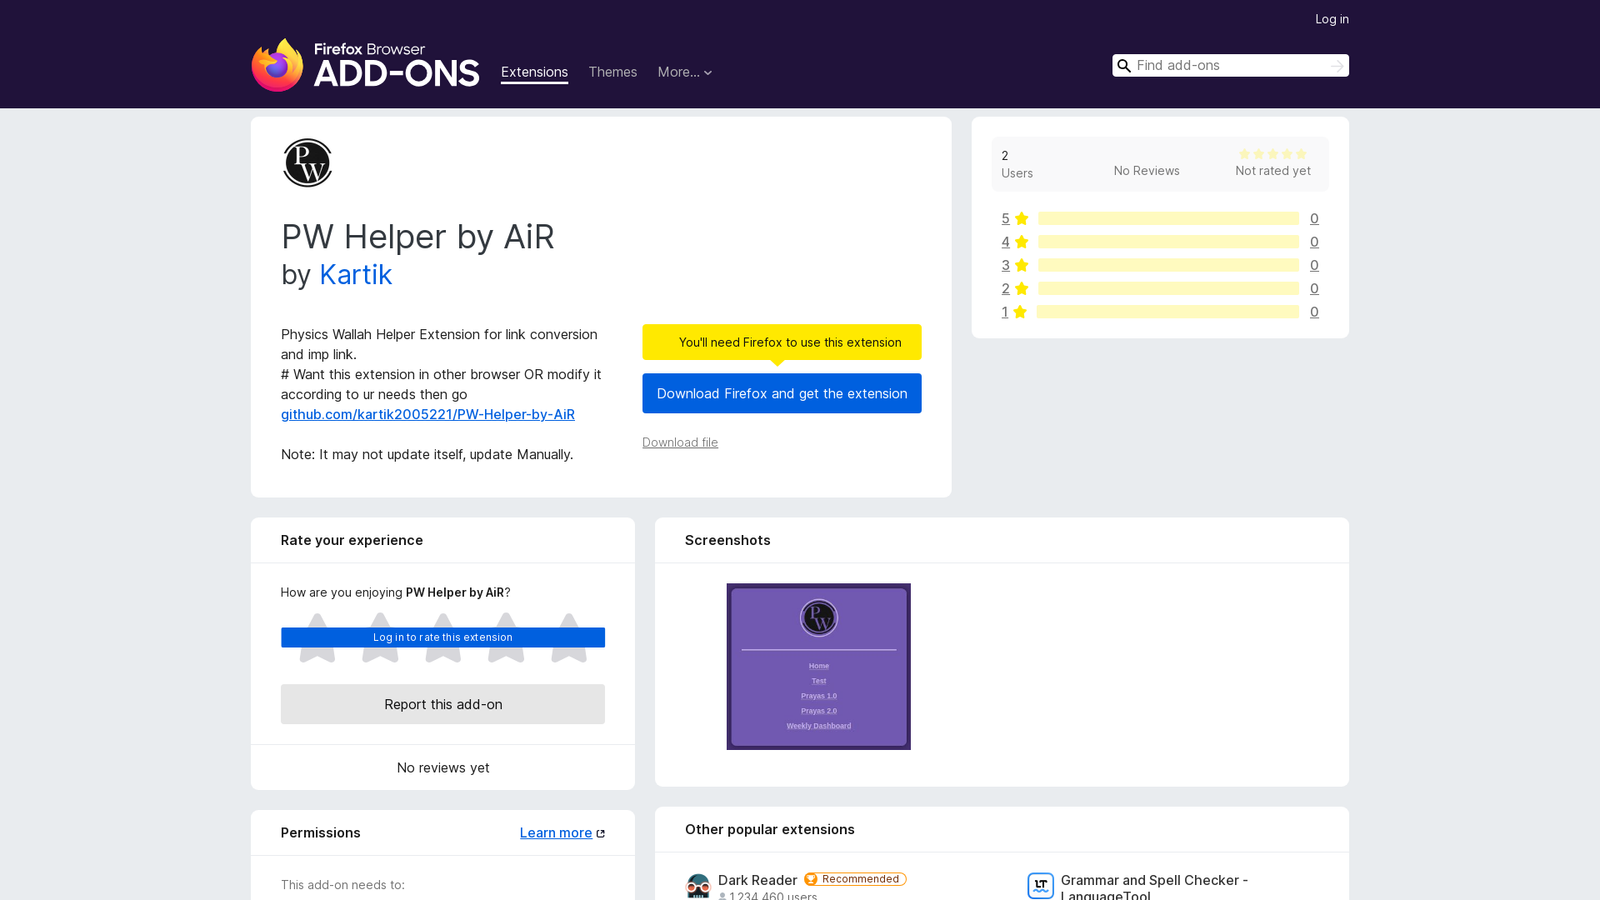Click the third rating star

pos(443,638)
